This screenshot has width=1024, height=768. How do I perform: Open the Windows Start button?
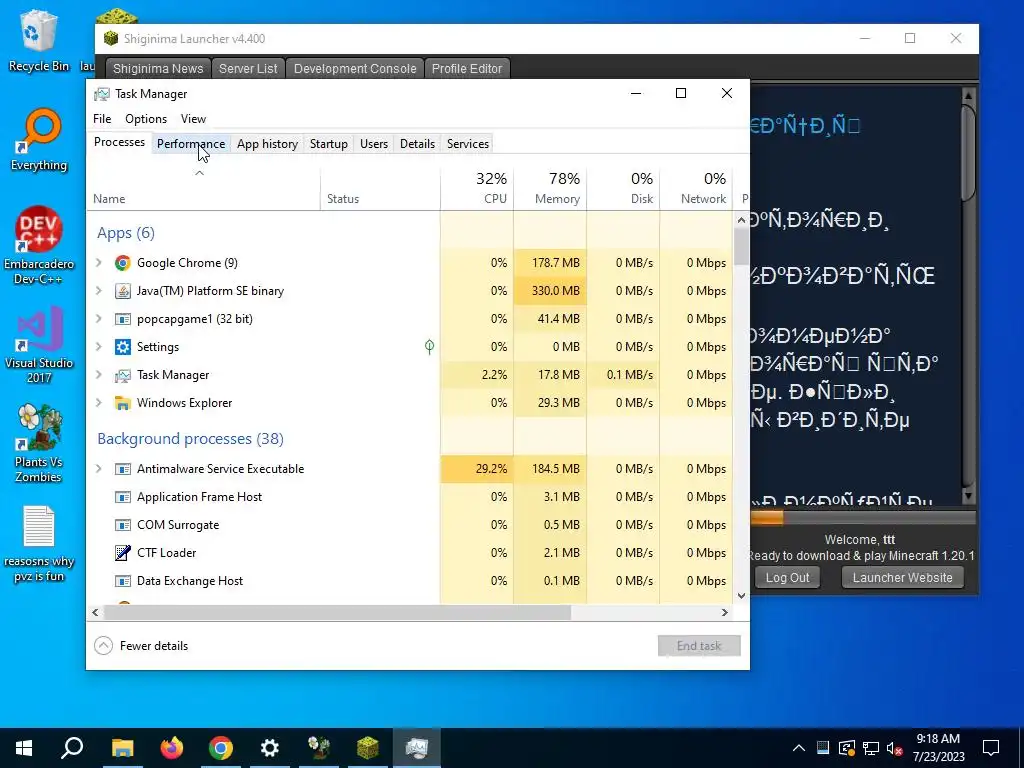[24, 747]
